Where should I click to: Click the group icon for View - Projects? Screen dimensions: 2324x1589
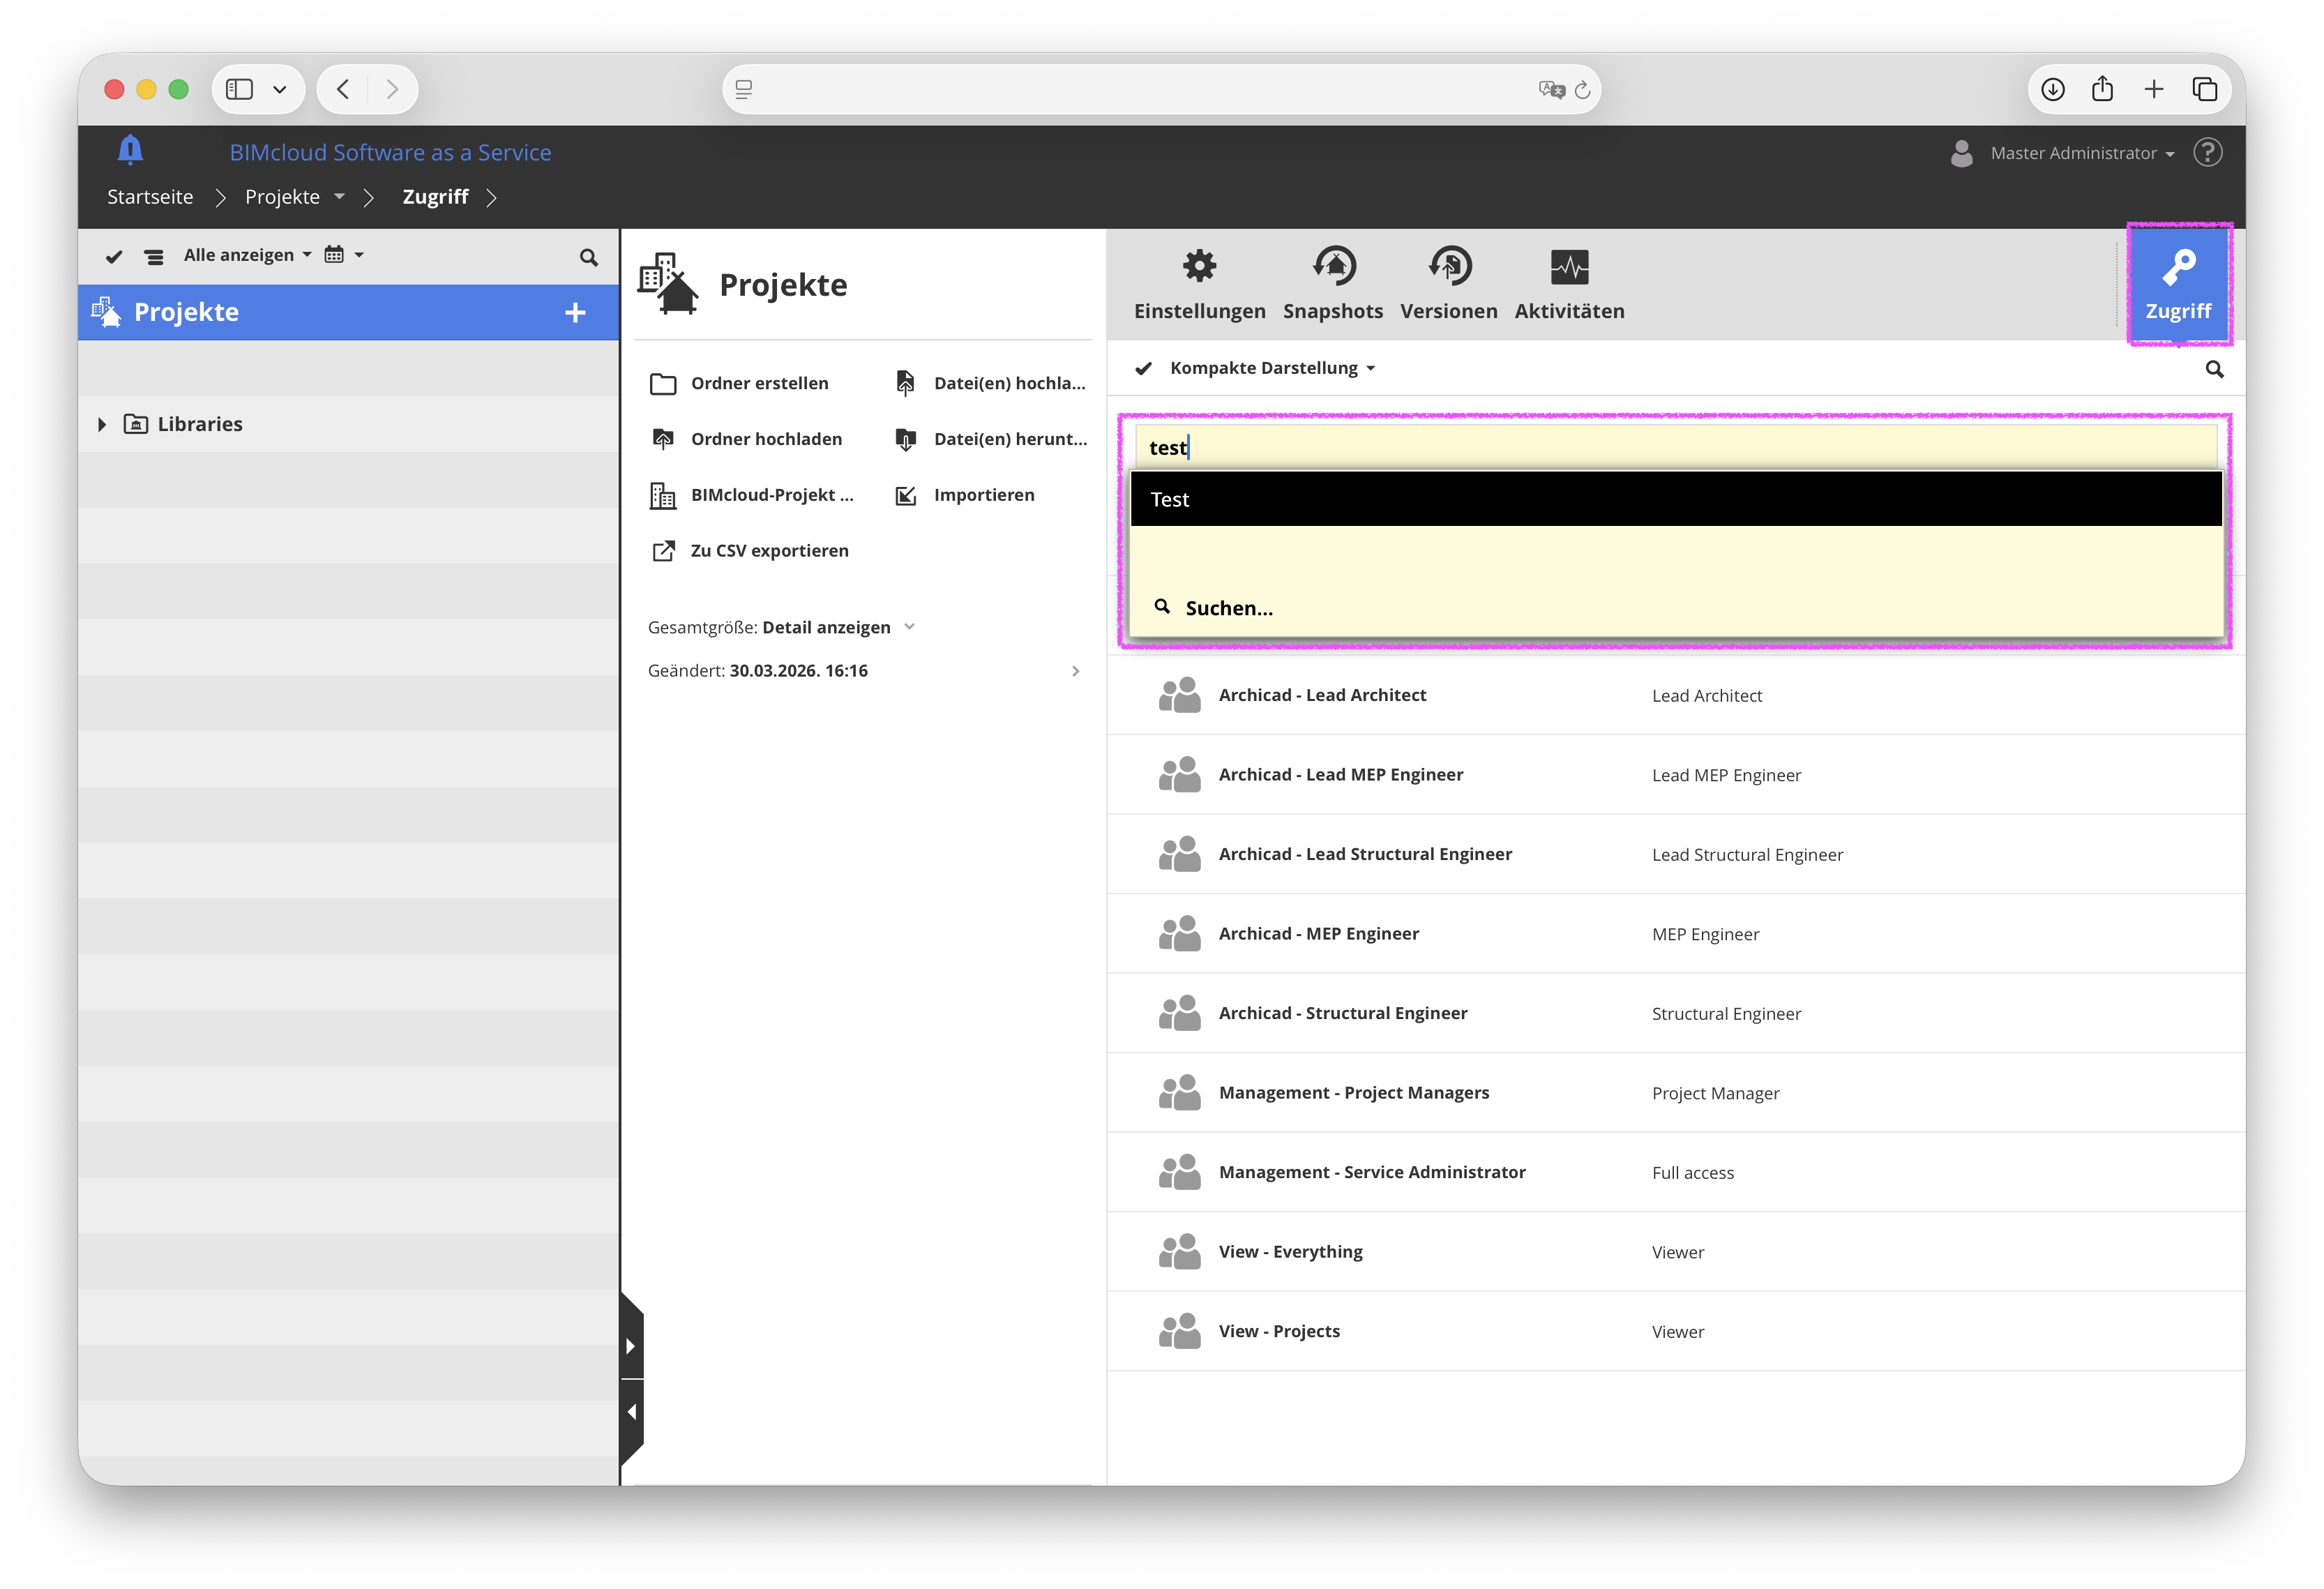tap(1179, 1331)
